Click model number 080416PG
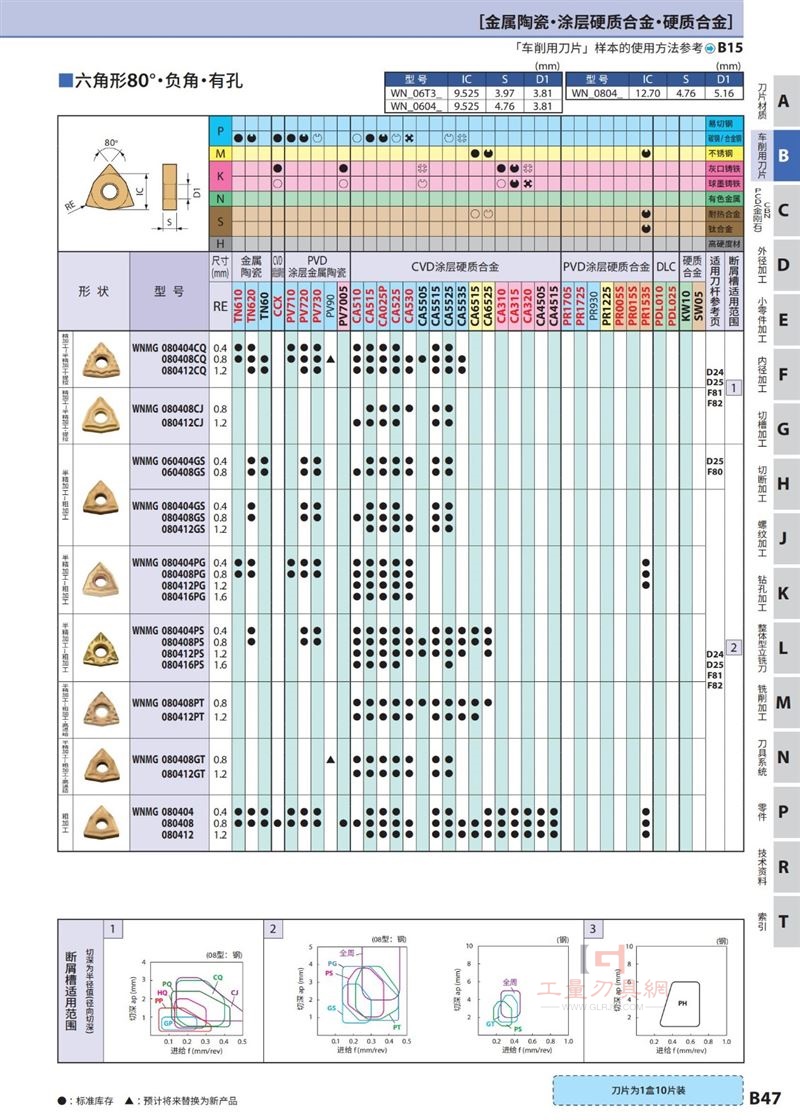The image size is (800, 1120). tap(183, 596)
